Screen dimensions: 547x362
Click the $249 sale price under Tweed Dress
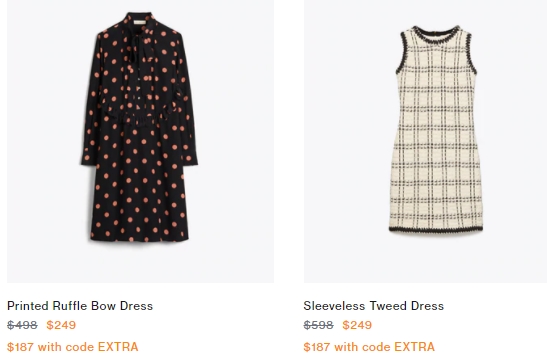point(357,325)
